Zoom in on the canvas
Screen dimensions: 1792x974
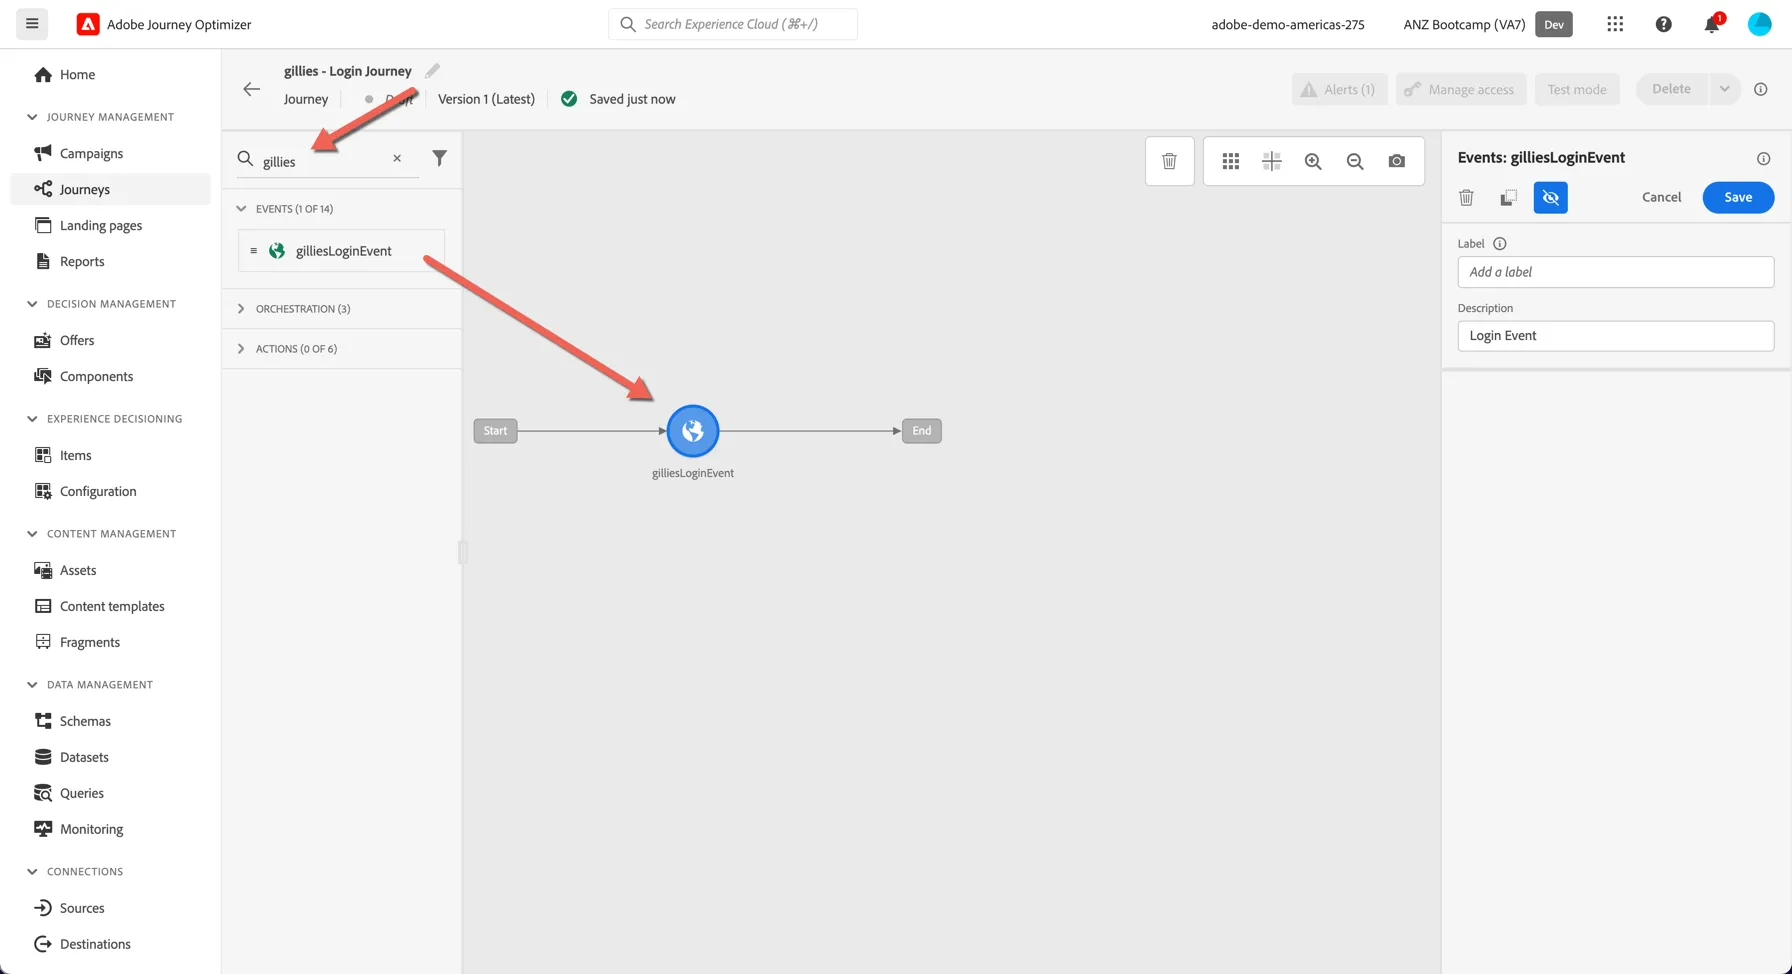pyautogui.click(x=1313, y=161)
